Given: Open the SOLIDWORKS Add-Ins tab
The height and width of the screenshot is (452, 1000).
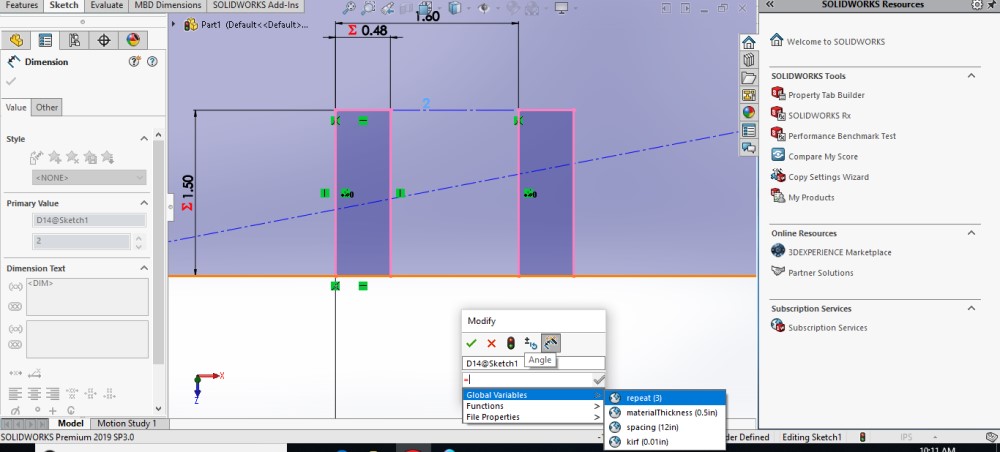Looking at the screenshot, I should (256, 5).
